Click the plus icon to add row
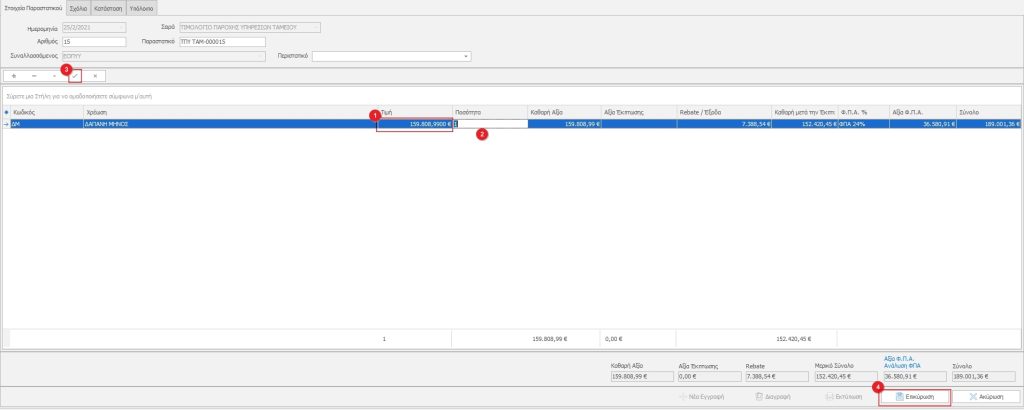 pyautogui.click(x=14, y=75)
